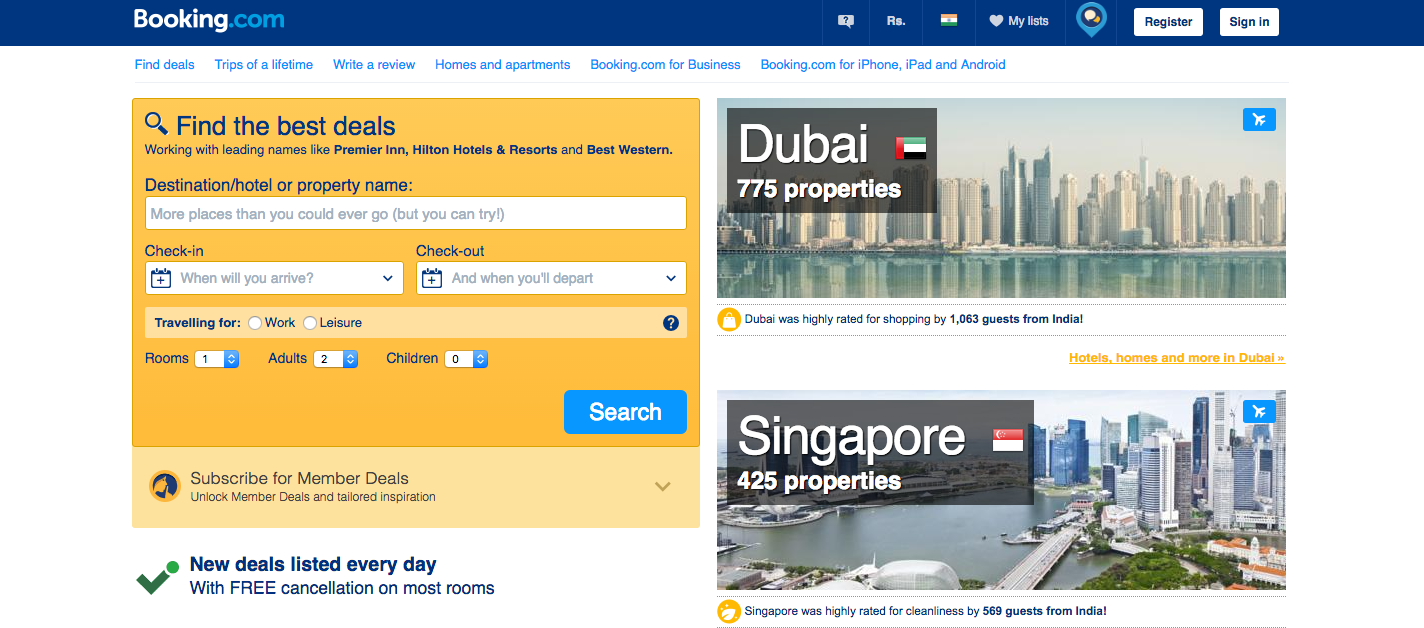Open the Check-in date dropdown
The width and height of the screenshot is (1424, 628).
tap(274, 278)
